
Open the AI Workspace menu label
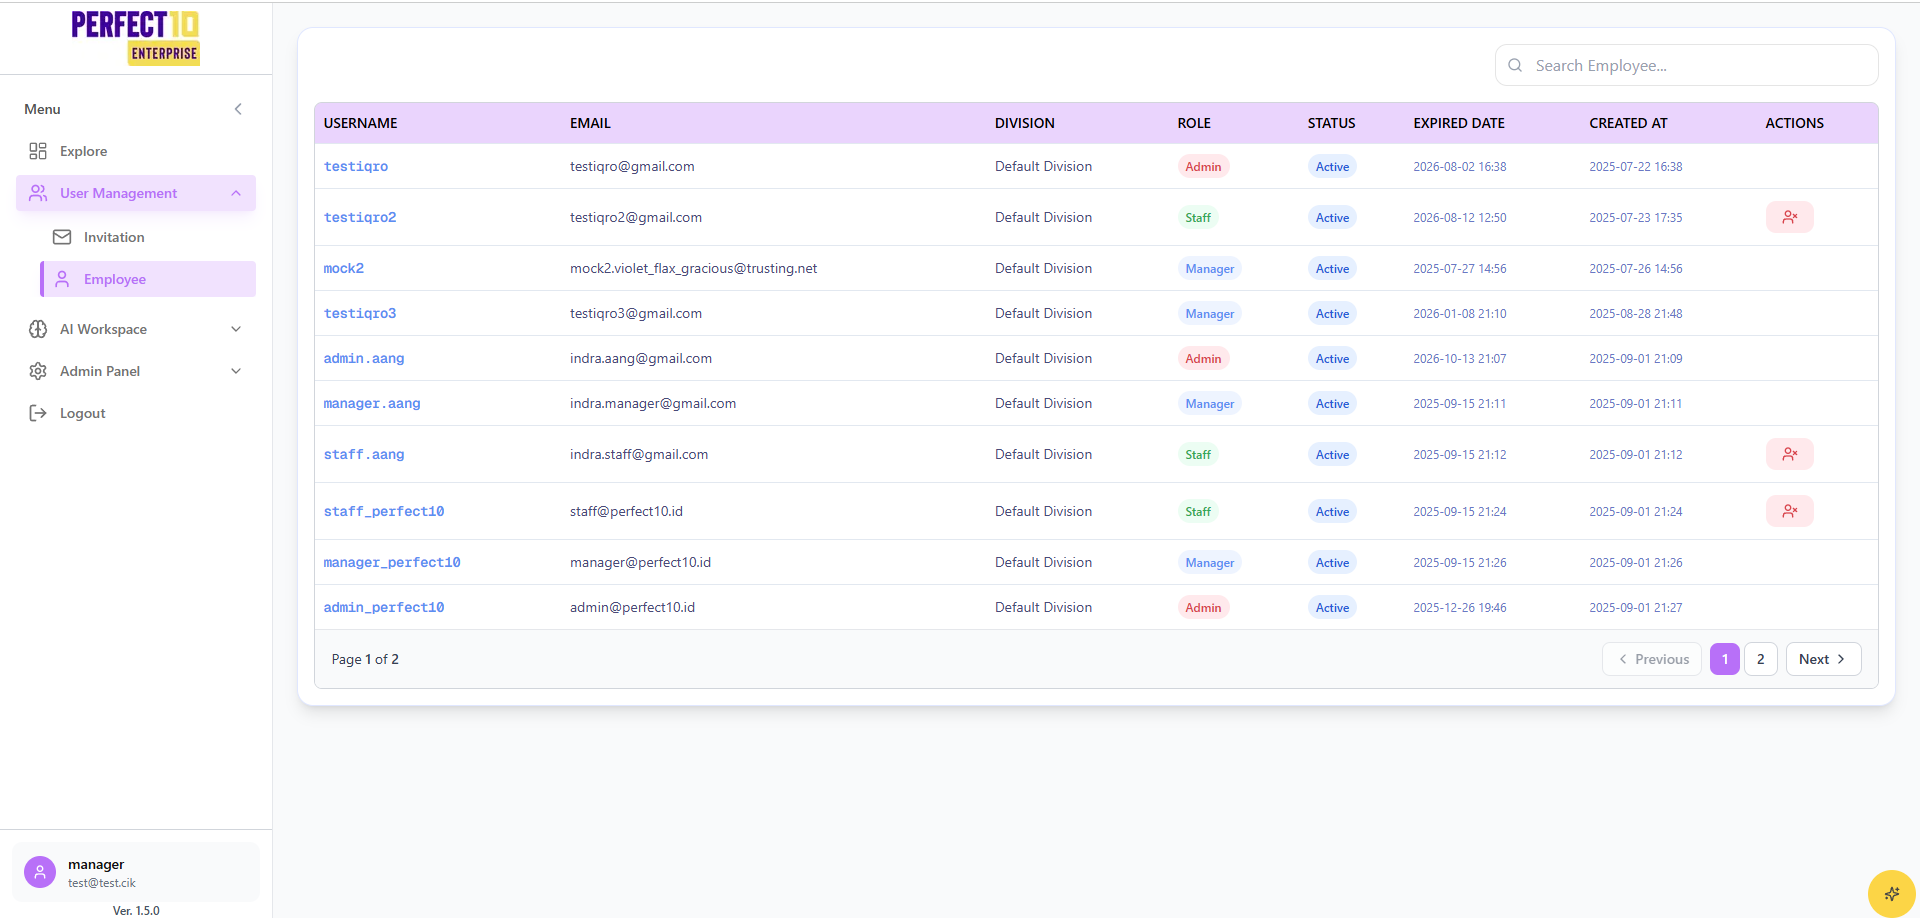click(x=103, y=329)
